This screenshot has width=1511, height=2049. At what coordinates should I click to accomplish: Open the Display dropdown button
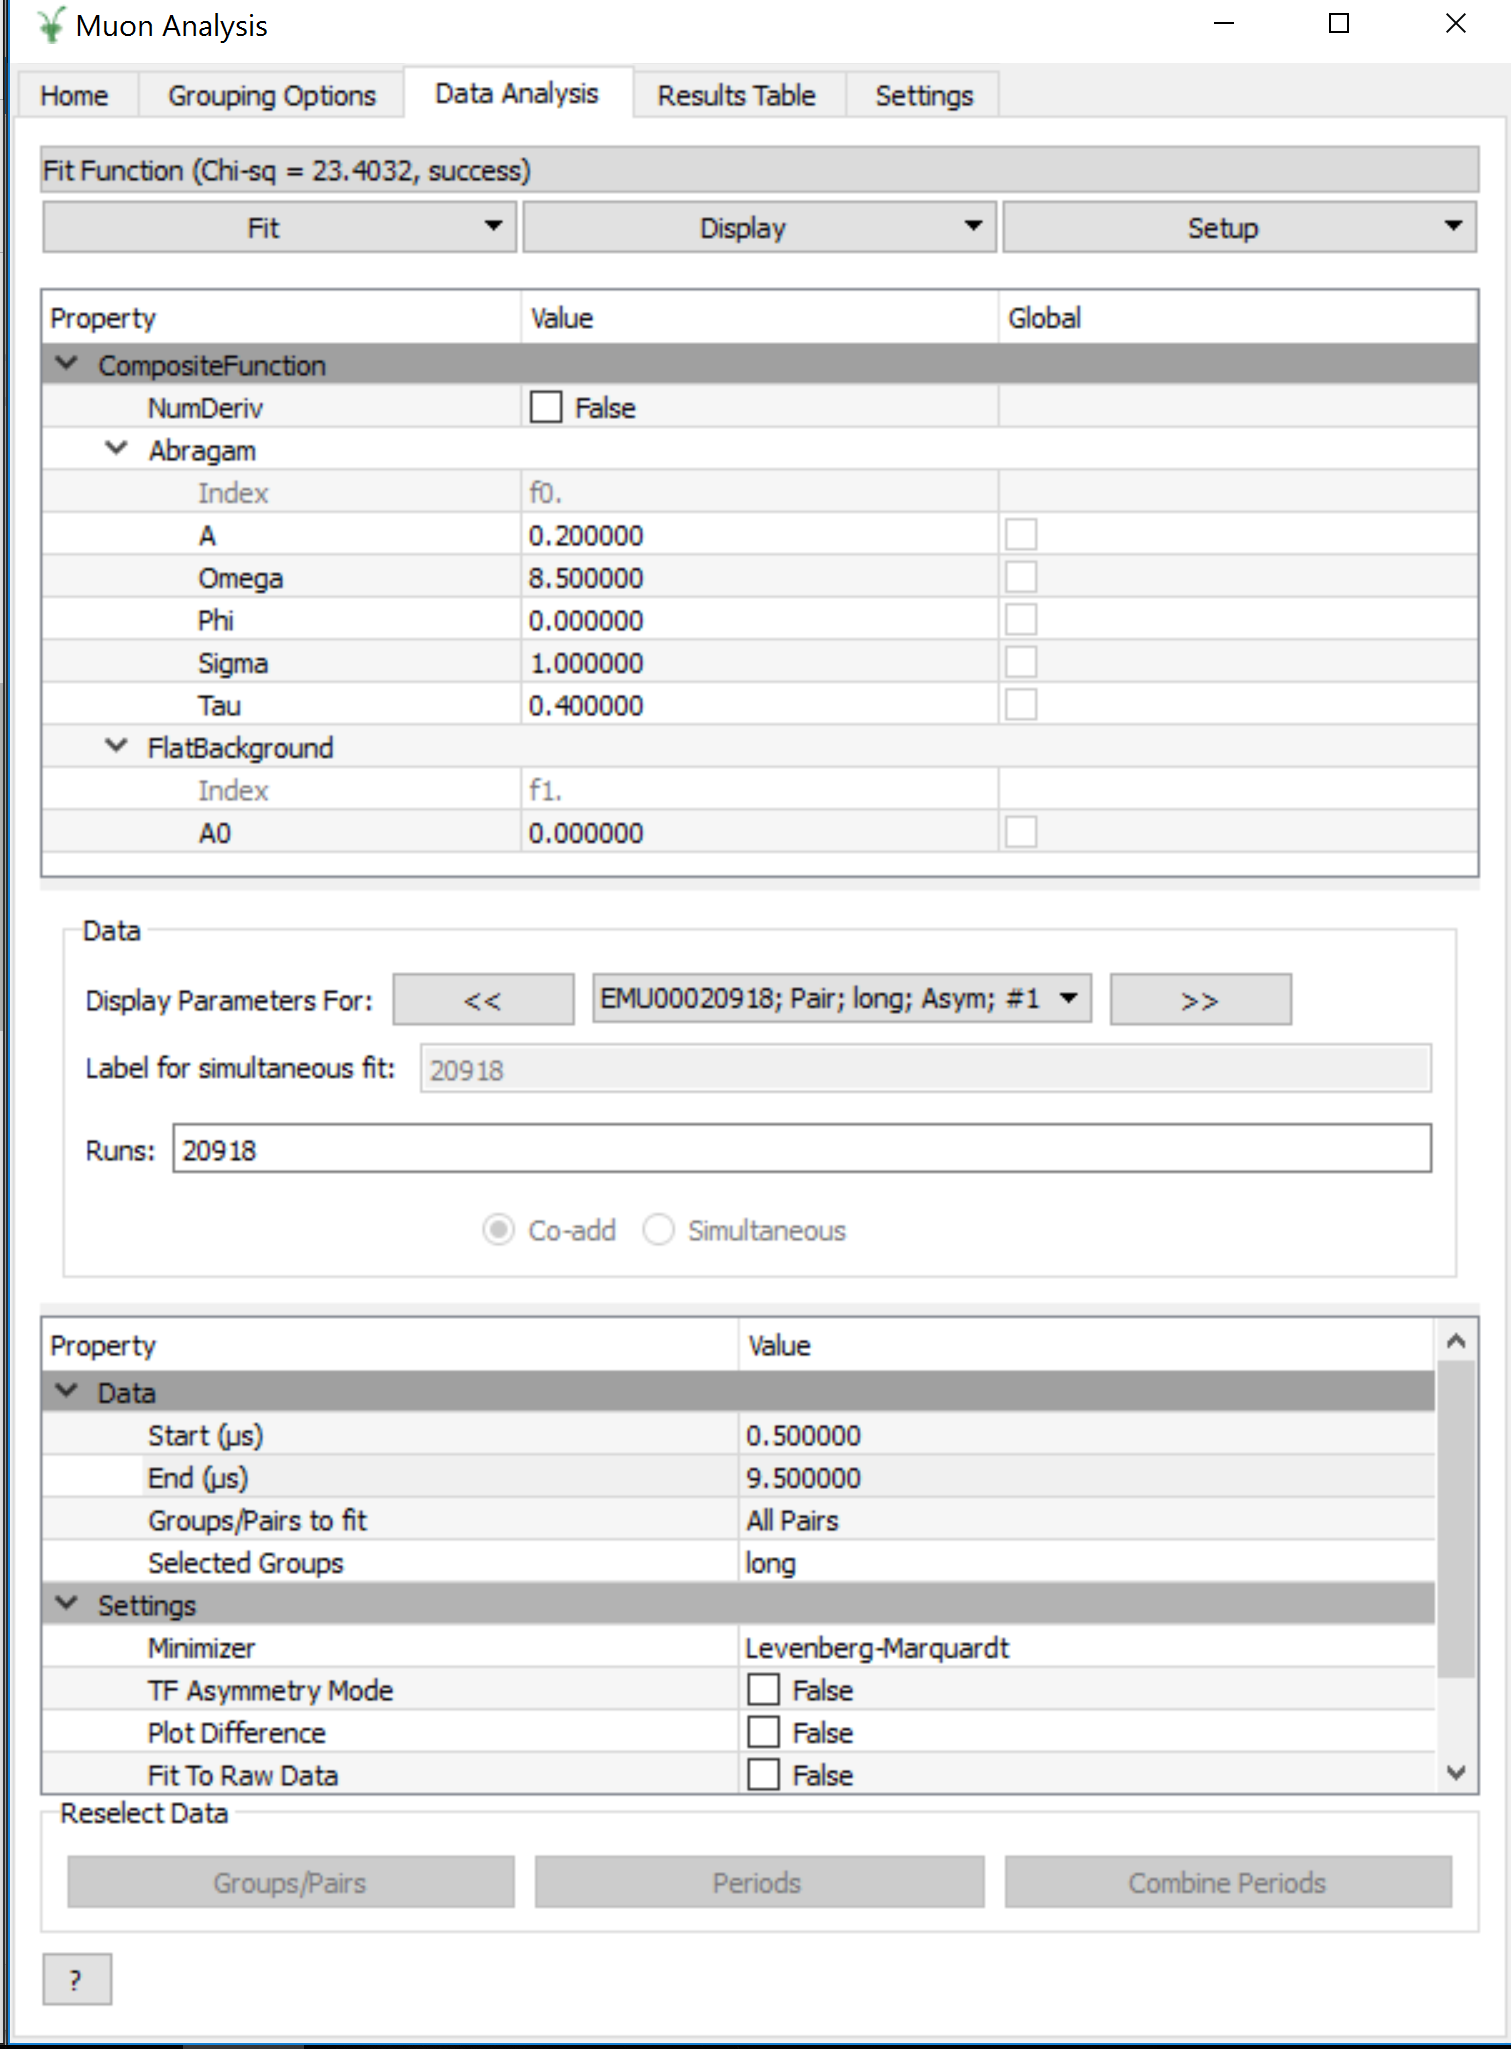tap(758, 228)
